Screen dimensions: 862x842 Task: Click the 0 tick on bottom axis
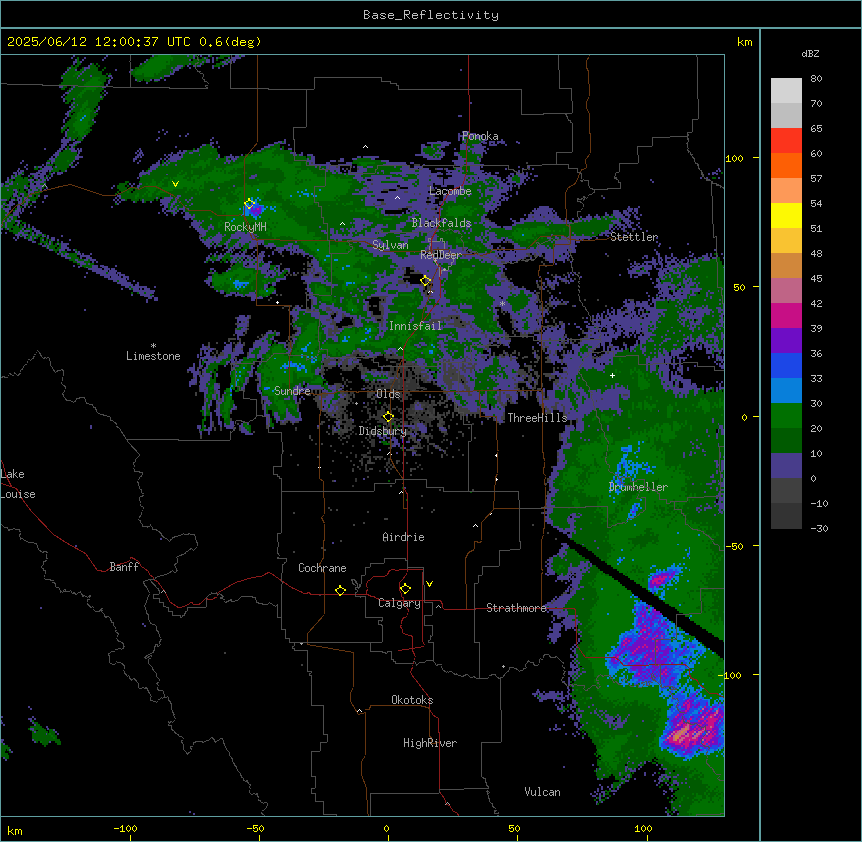click(386, 828)
